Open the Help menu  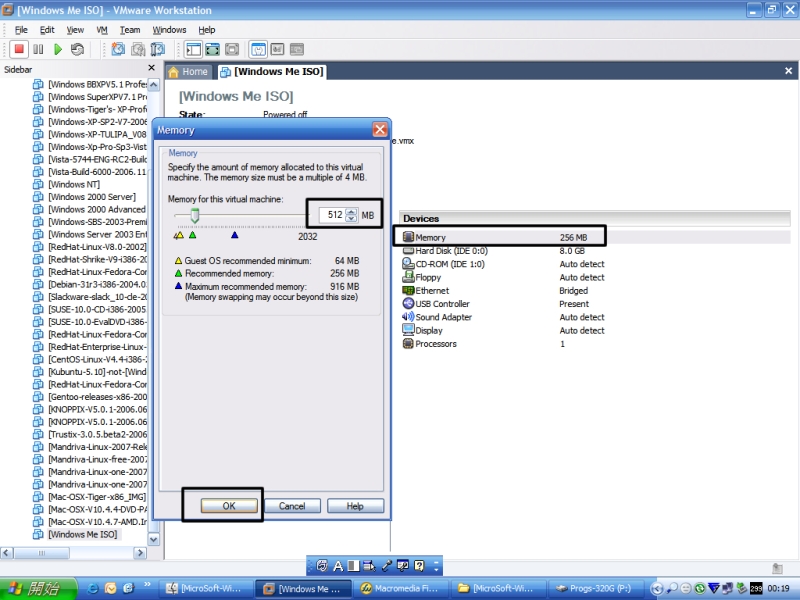click(207, 30)
